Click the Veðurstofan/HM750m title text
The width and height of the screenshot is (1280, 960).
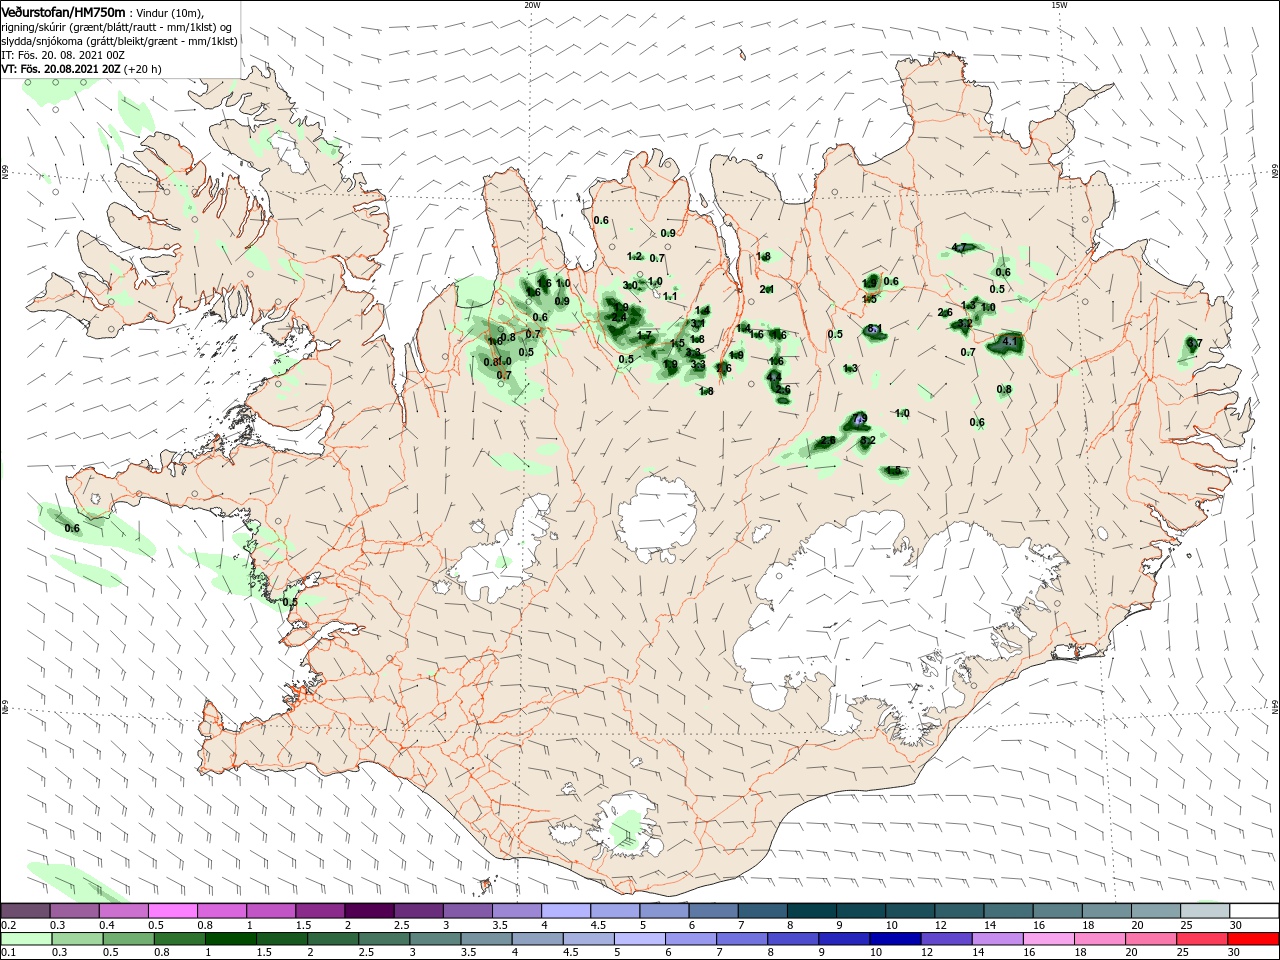63,11
